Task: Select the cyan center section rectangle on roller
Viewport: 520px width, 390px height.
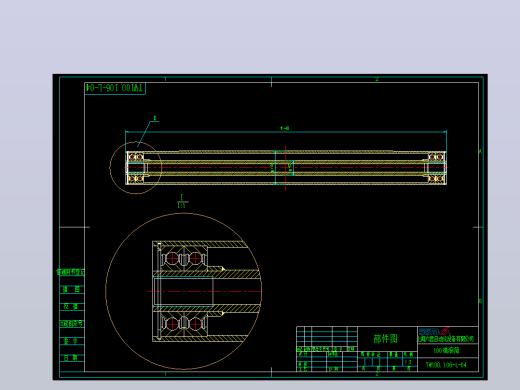Action: 284,167
